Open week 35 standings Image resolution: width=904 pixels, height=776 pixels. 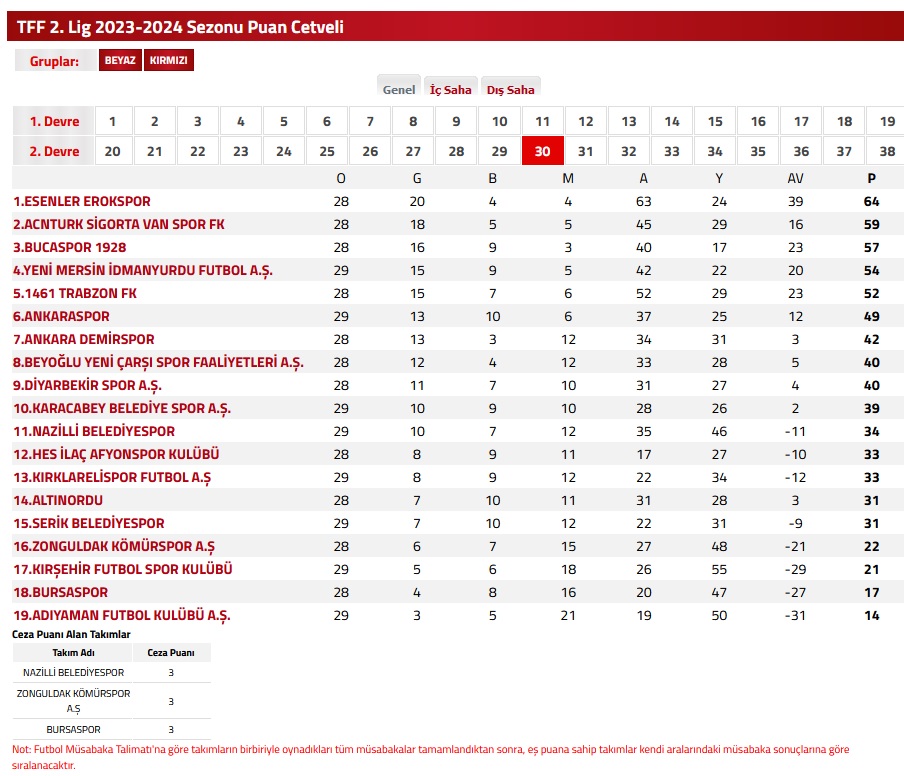tap(758, 151)
